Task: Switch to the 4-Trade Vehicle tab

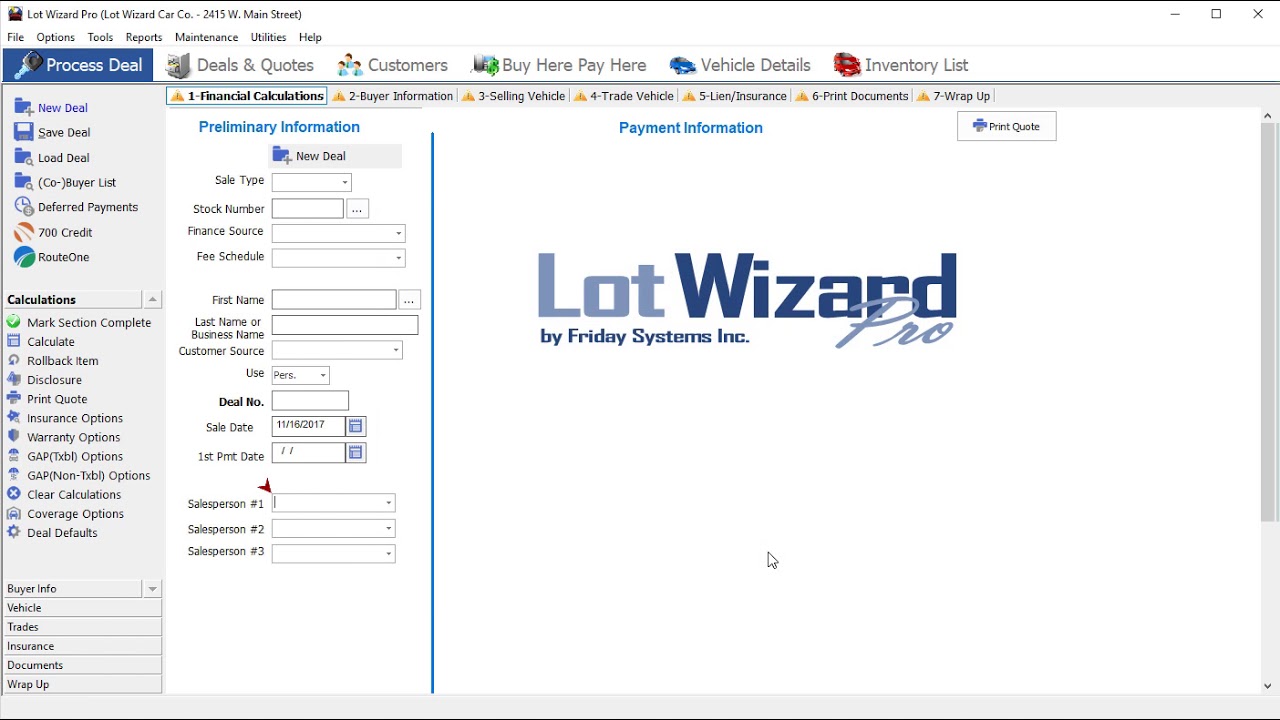Action: (x=623, y=96)
